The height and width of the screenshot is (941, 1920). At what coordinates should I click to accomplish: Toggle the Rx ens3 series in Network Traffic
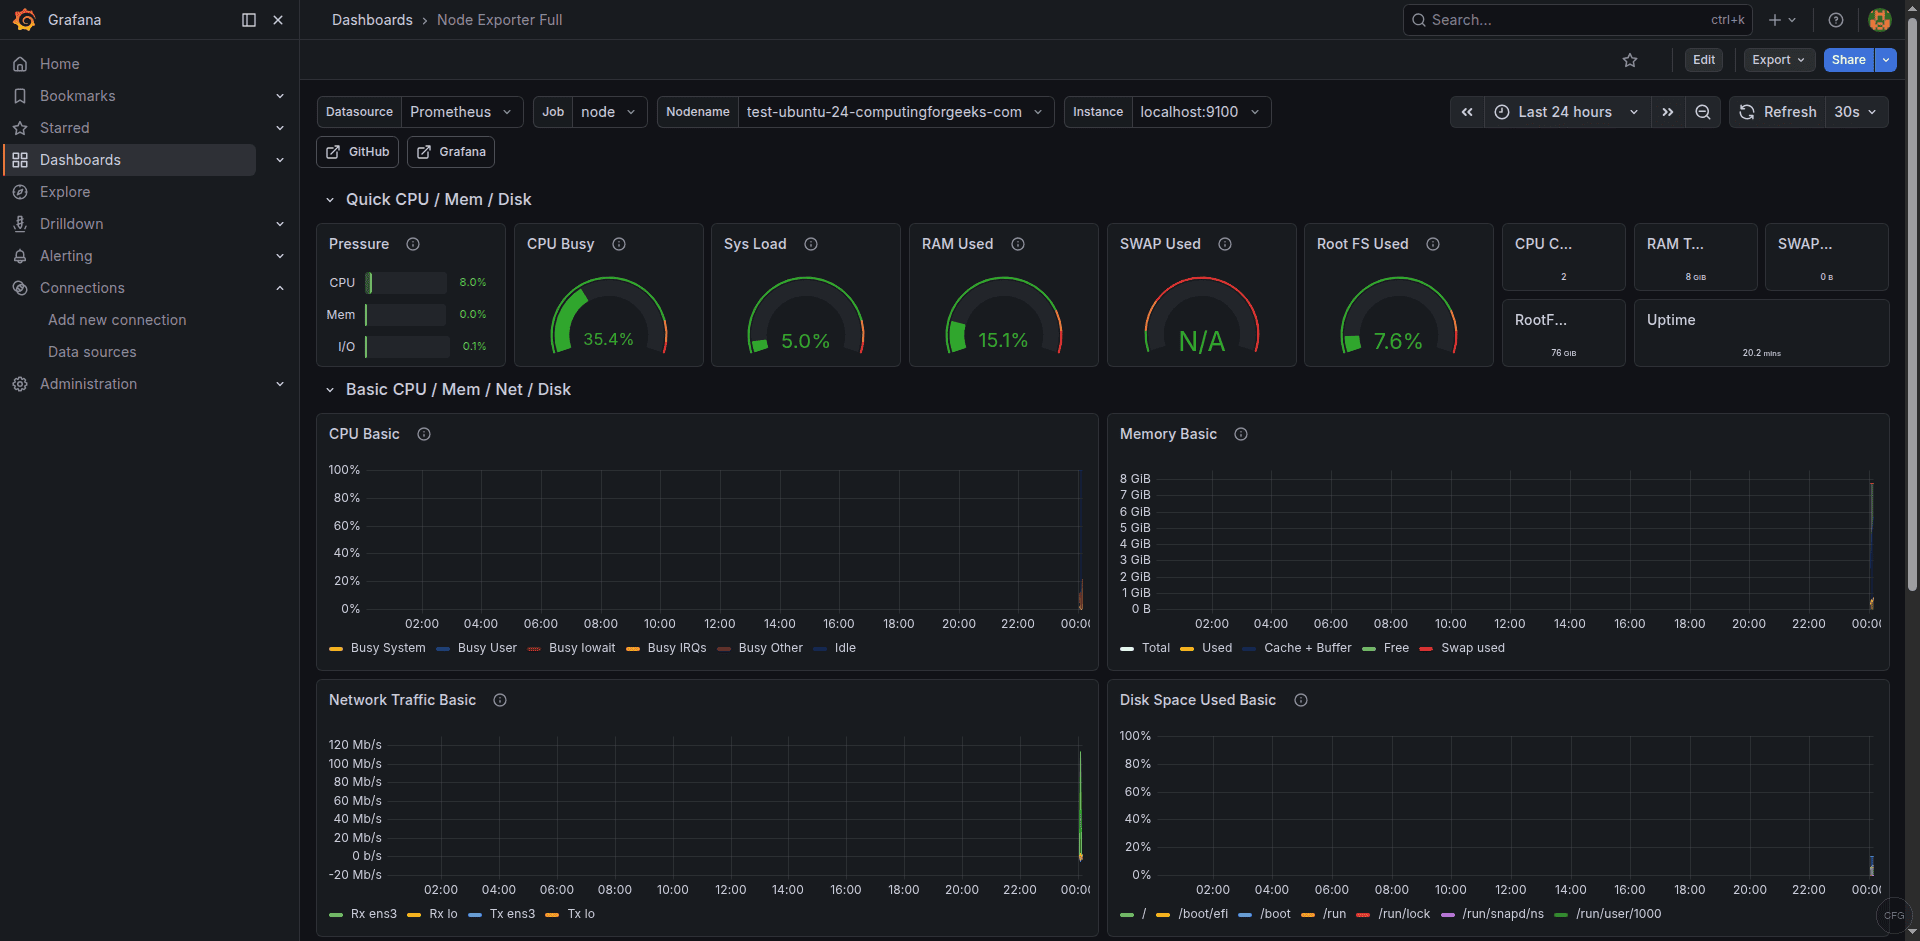(x=374, y=914)
